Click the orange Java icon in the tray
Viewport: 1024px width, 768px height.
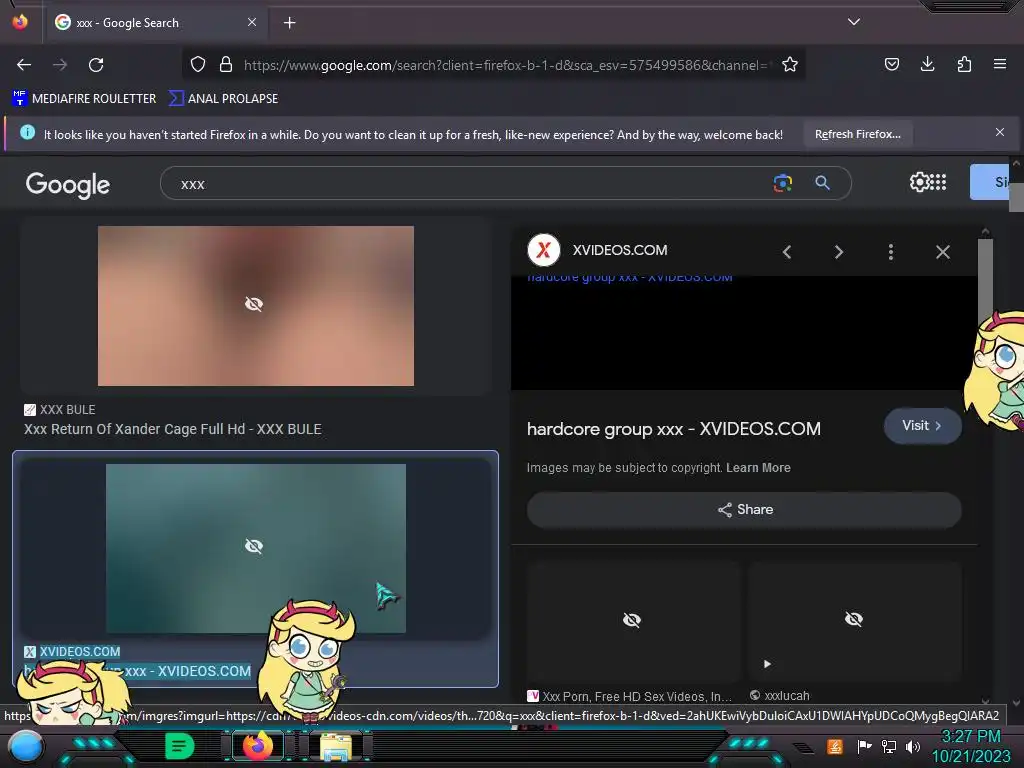pyautogui.click(x=834, y=746)
